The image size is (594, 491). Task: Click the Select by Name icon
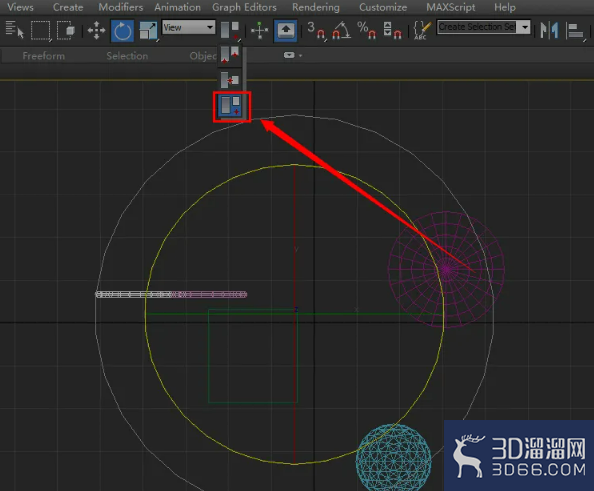tap(14, 30)
